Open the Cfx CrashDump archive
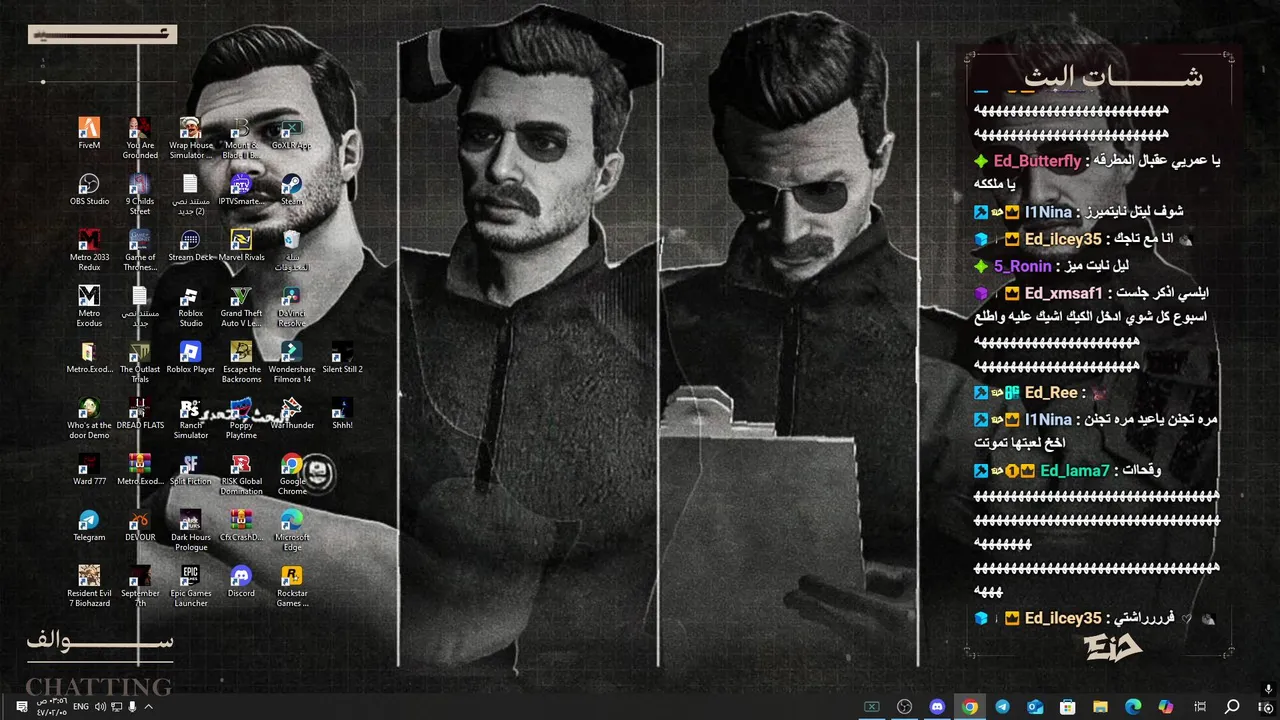The height and width of the screenshot is (720, 1280). pos(241,526)
